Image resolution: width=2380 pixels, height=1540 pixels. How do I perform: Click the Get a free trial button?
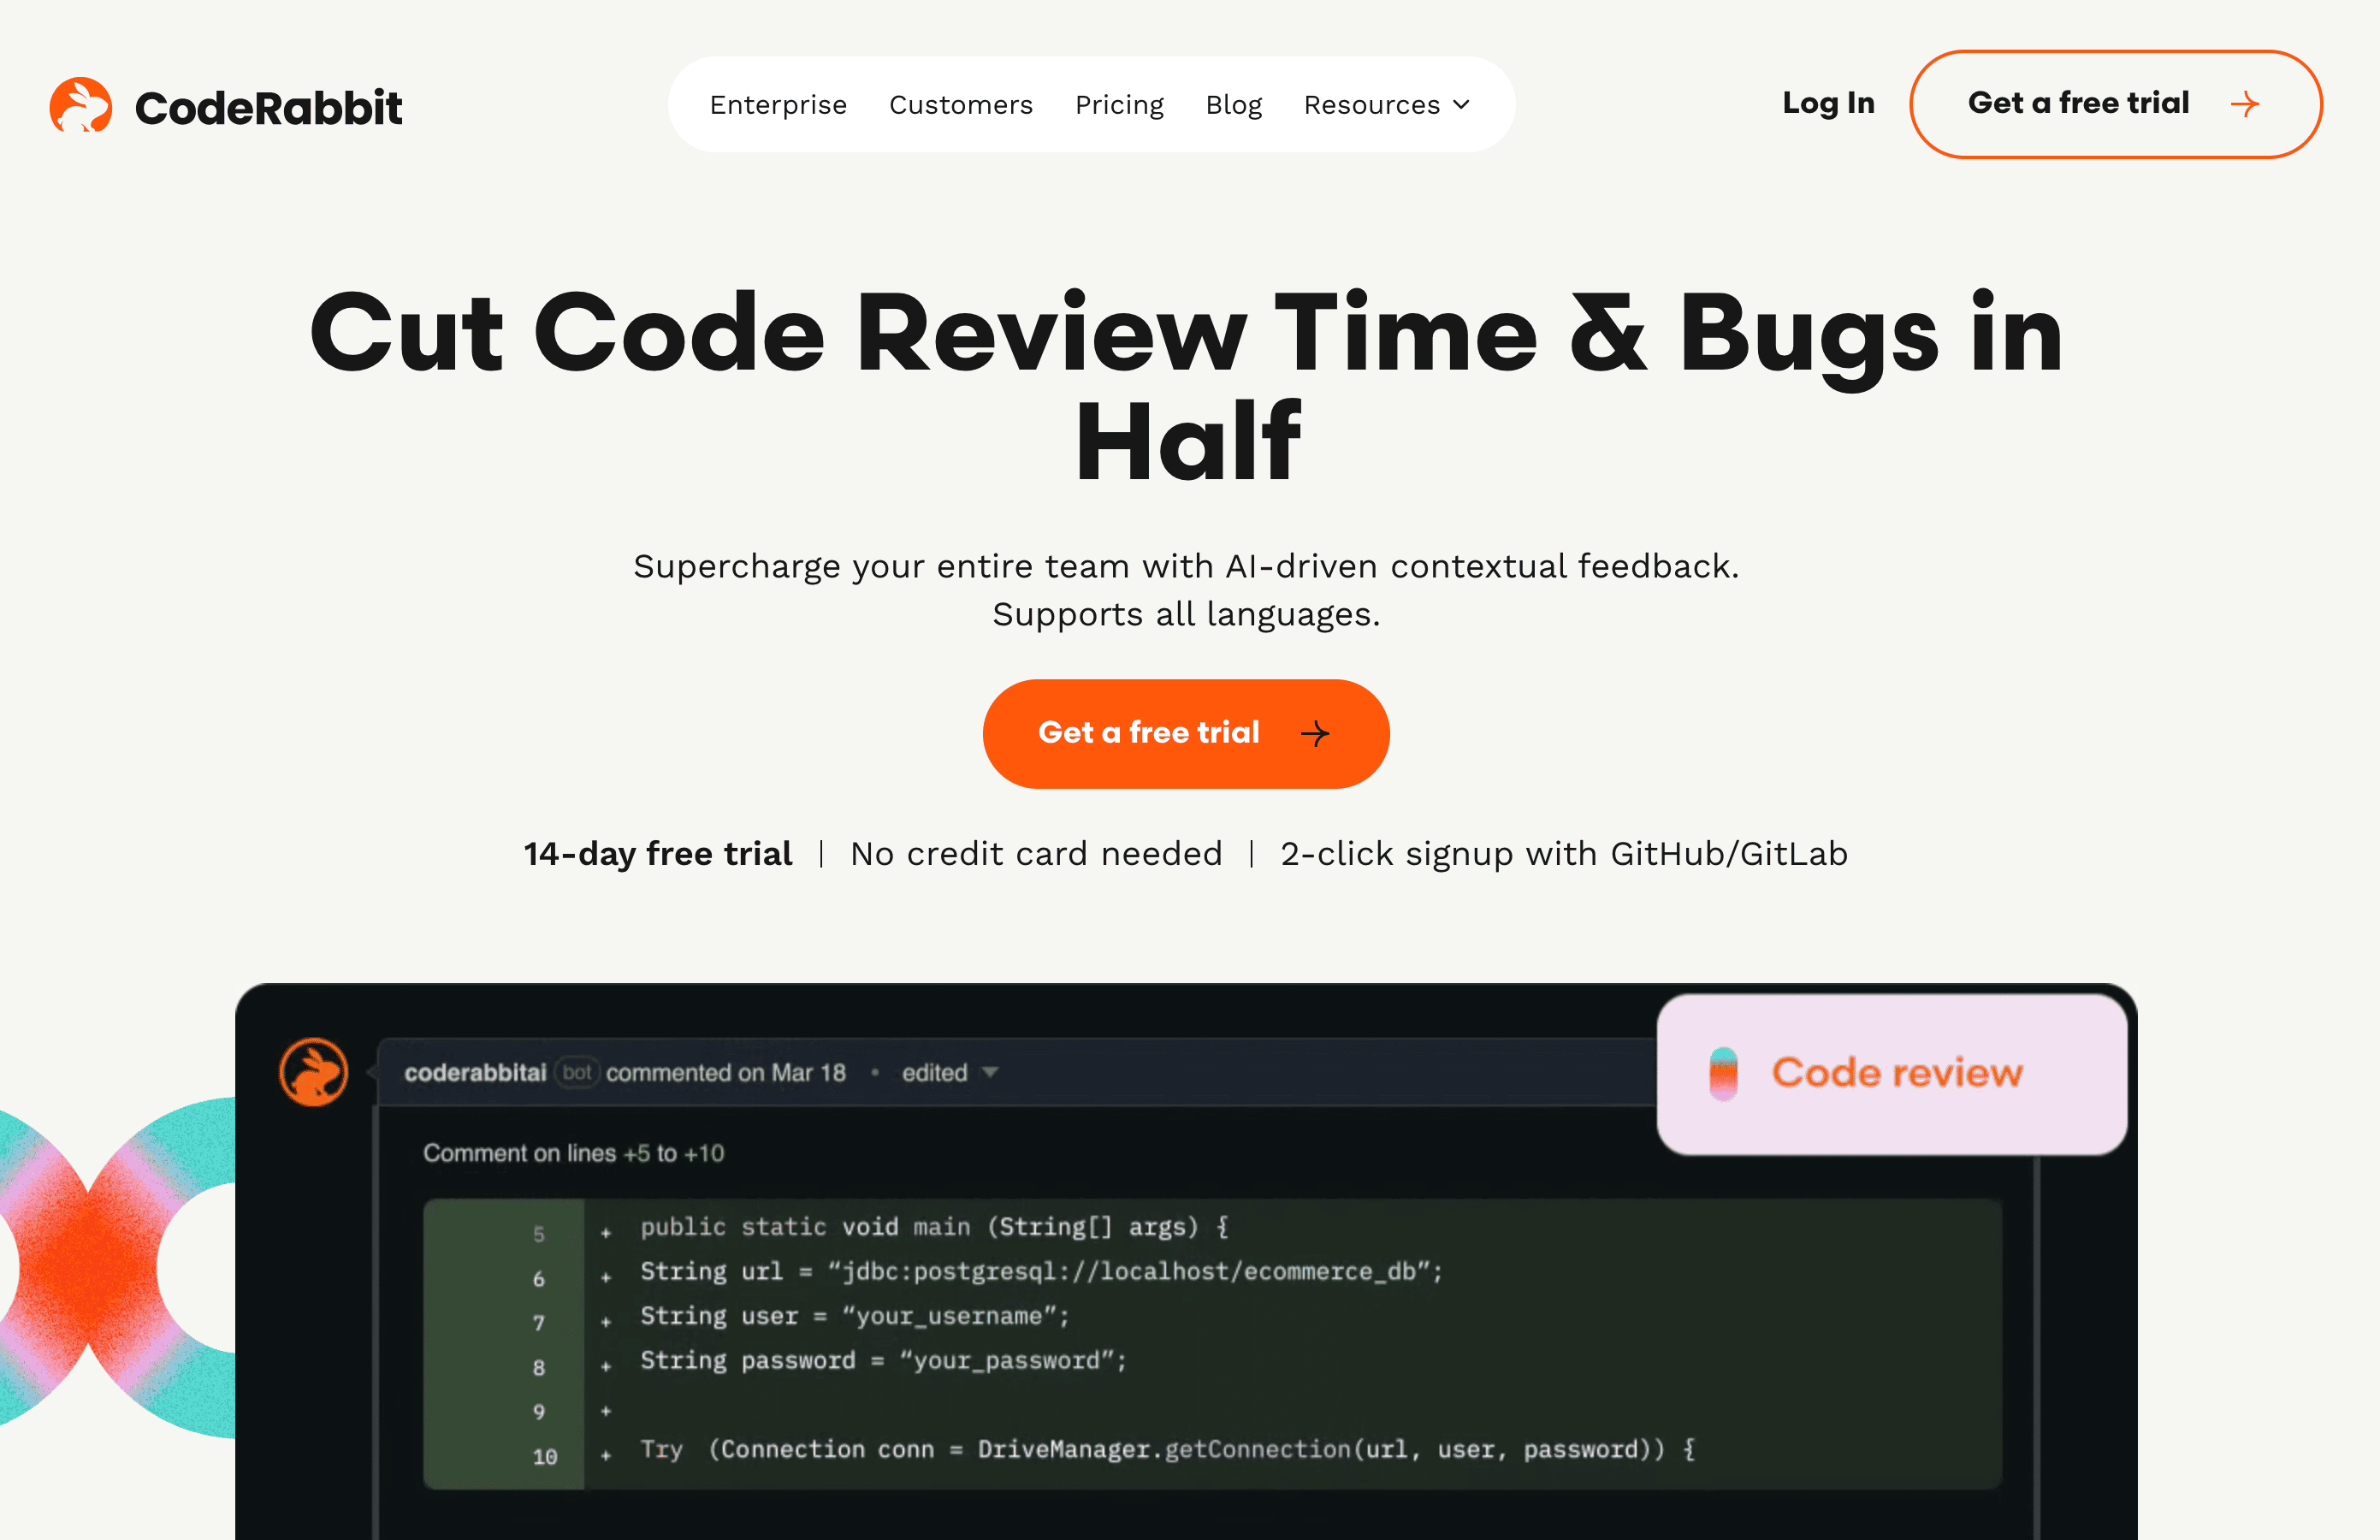(x=1188, y=733)
